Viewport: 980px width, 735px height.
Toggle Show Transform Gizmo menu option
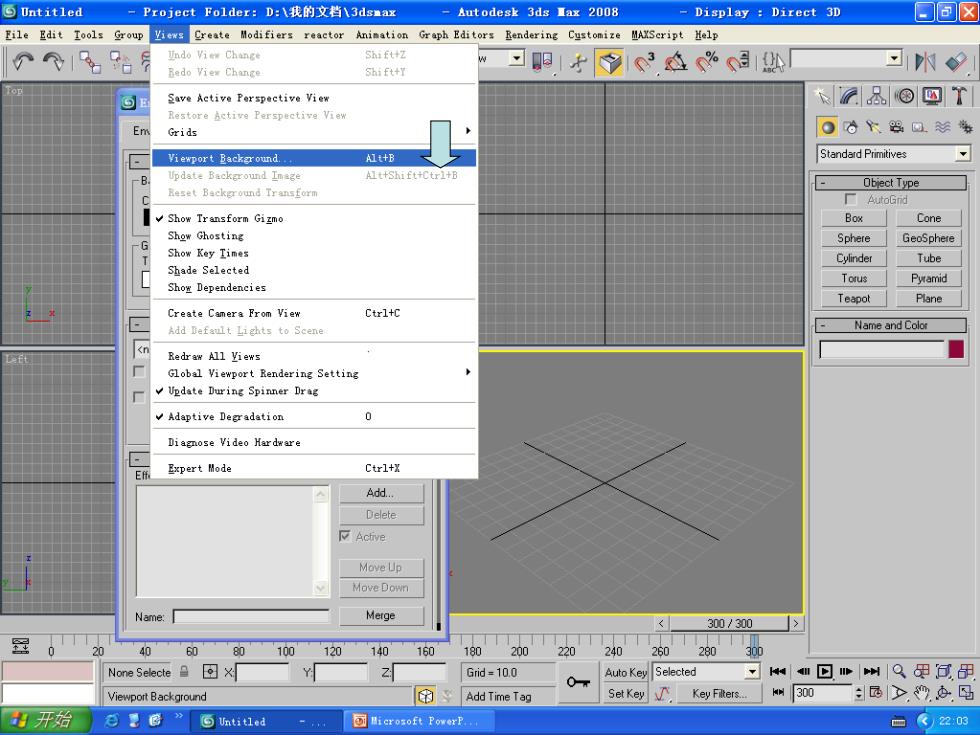click(x=314, y=218)
